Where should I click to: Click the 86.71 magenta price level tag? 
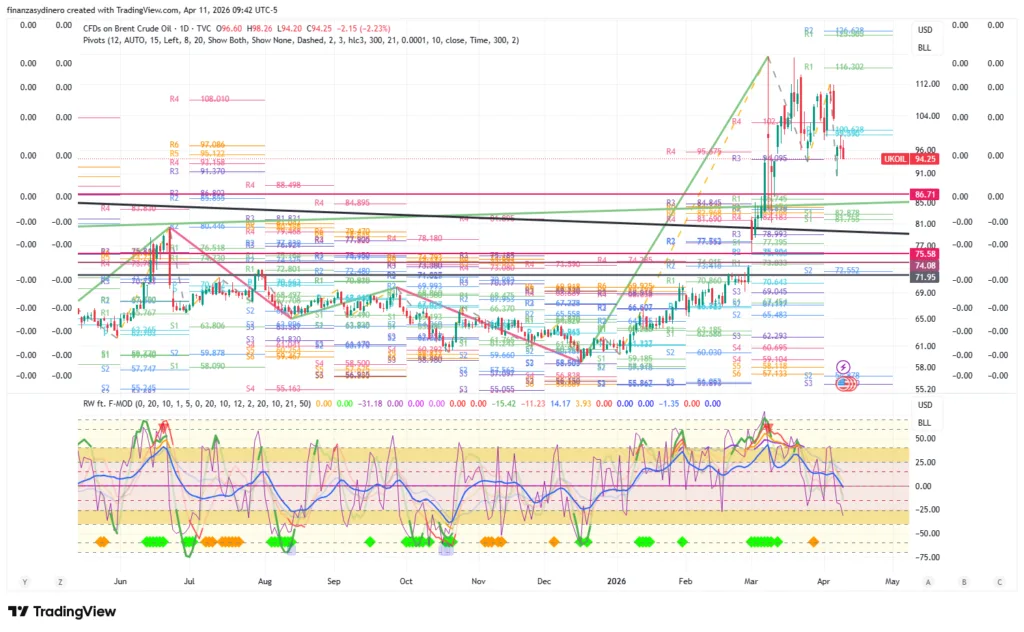[x=924, y=193]
